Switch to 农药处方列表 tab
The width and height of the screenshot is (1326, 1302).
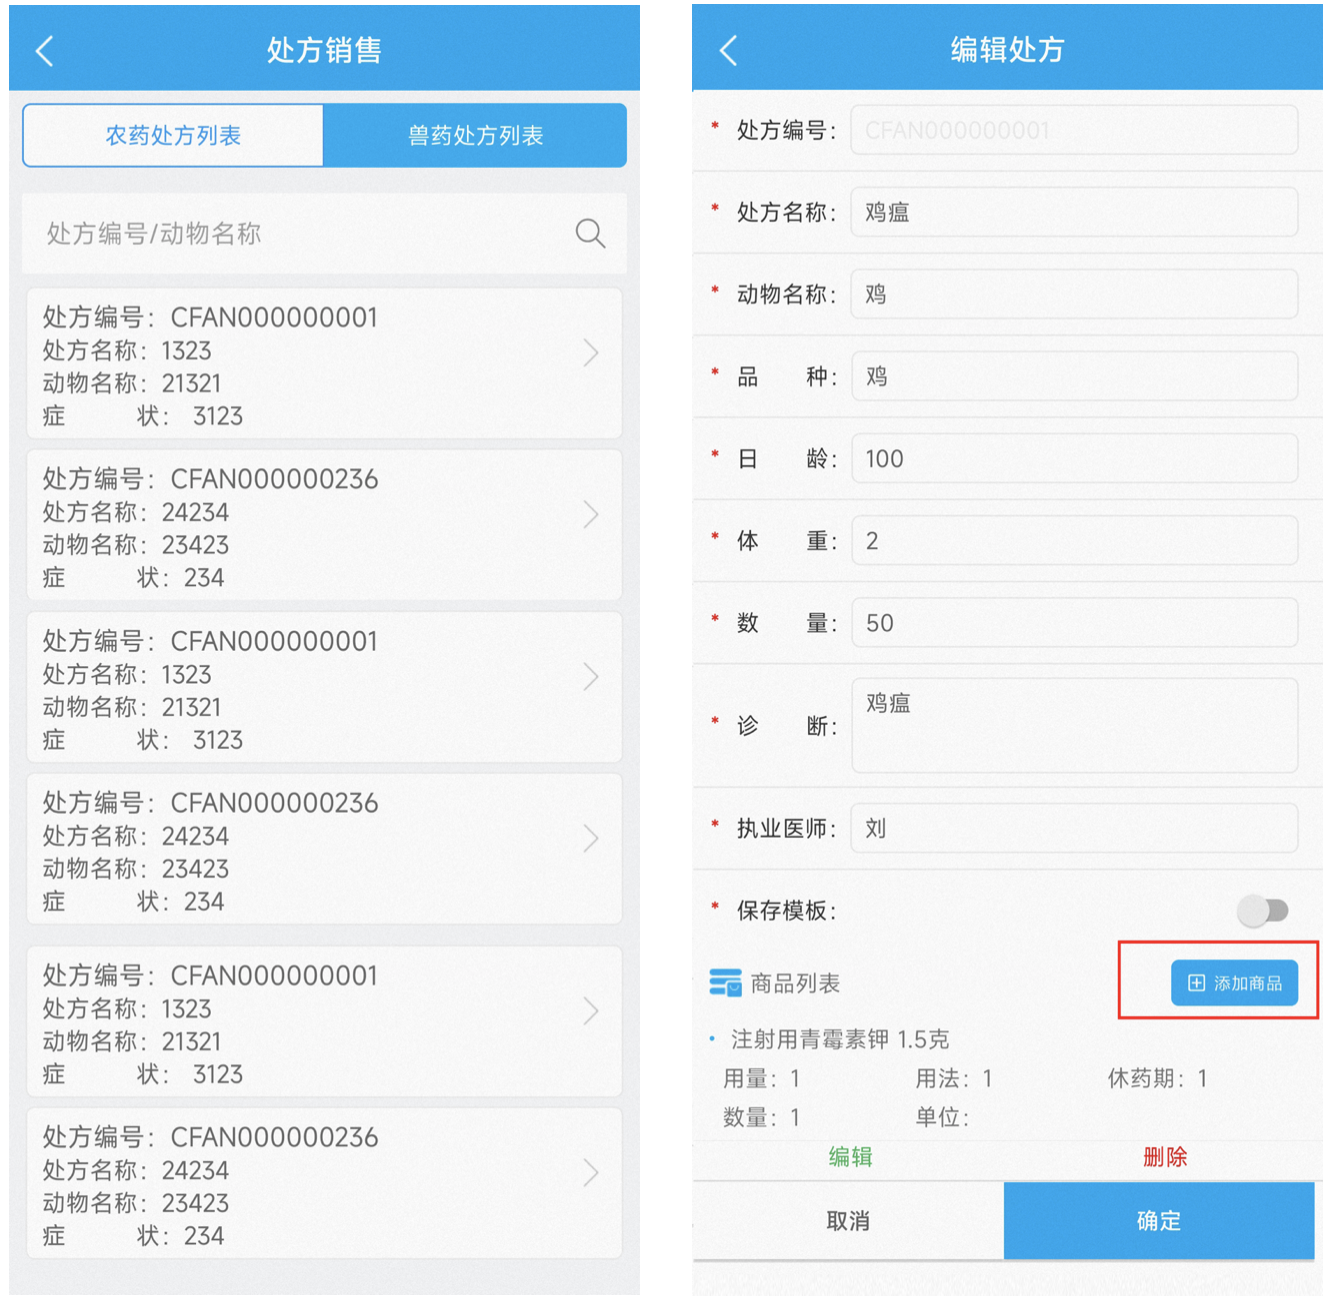(173, 135)
